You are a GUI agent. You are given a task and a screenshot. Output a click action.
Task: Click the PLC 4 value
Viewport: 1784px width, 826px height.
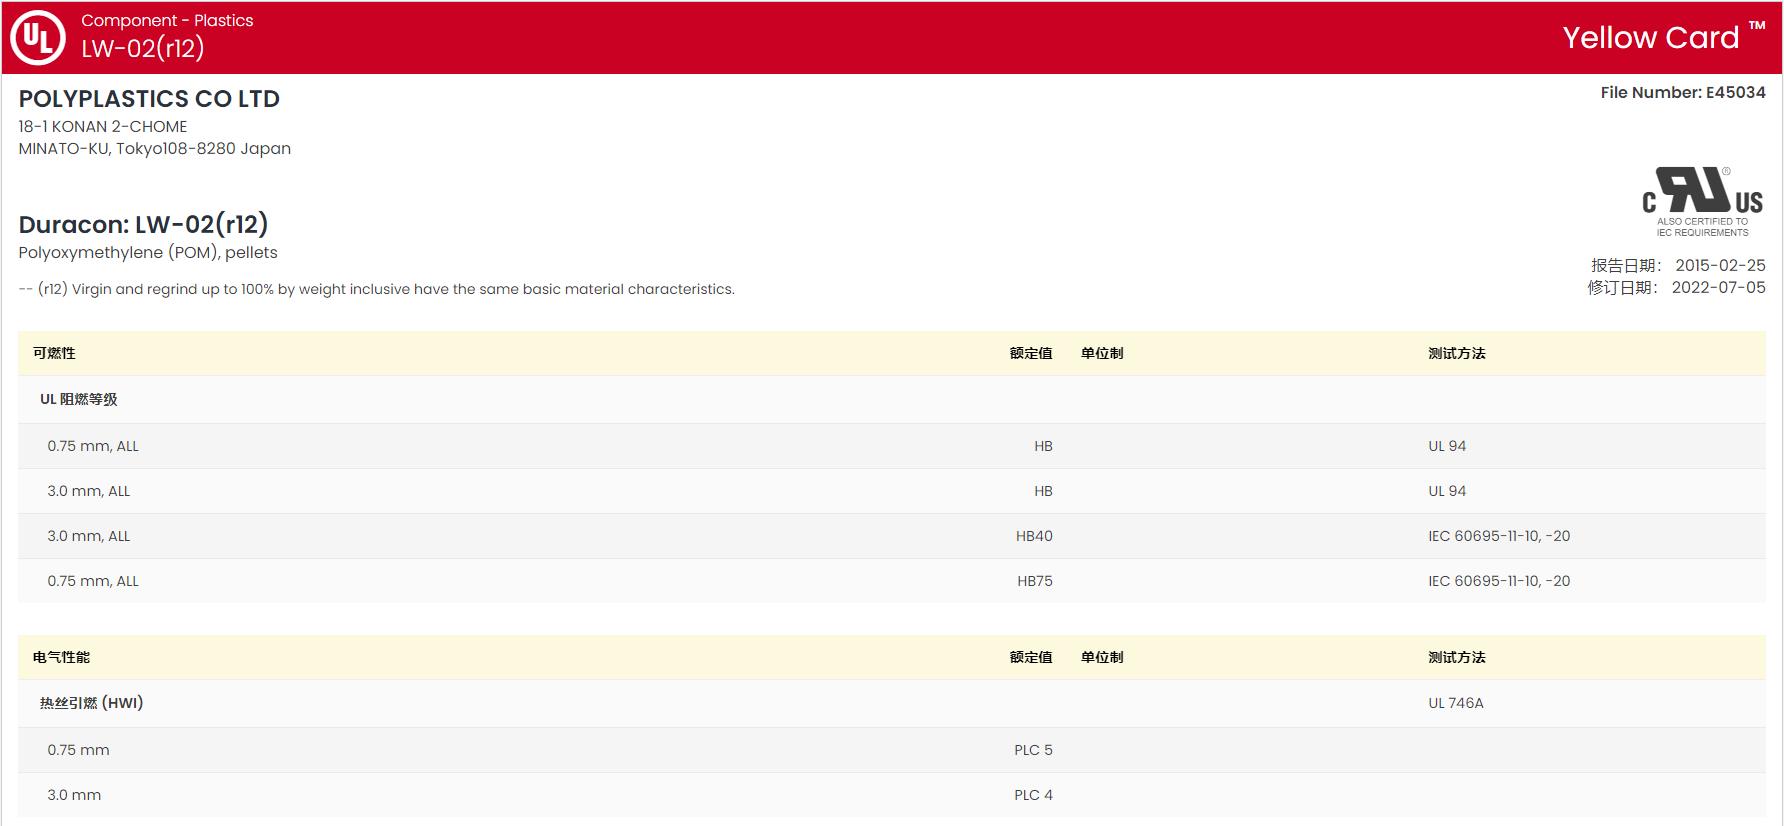1033,795
